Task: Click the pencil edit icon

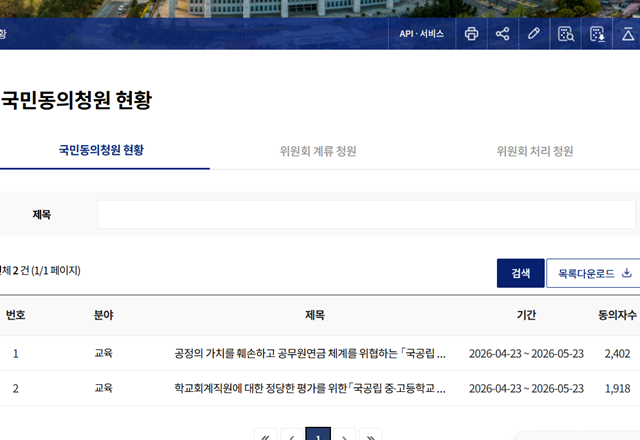Action: coord(534,34)
